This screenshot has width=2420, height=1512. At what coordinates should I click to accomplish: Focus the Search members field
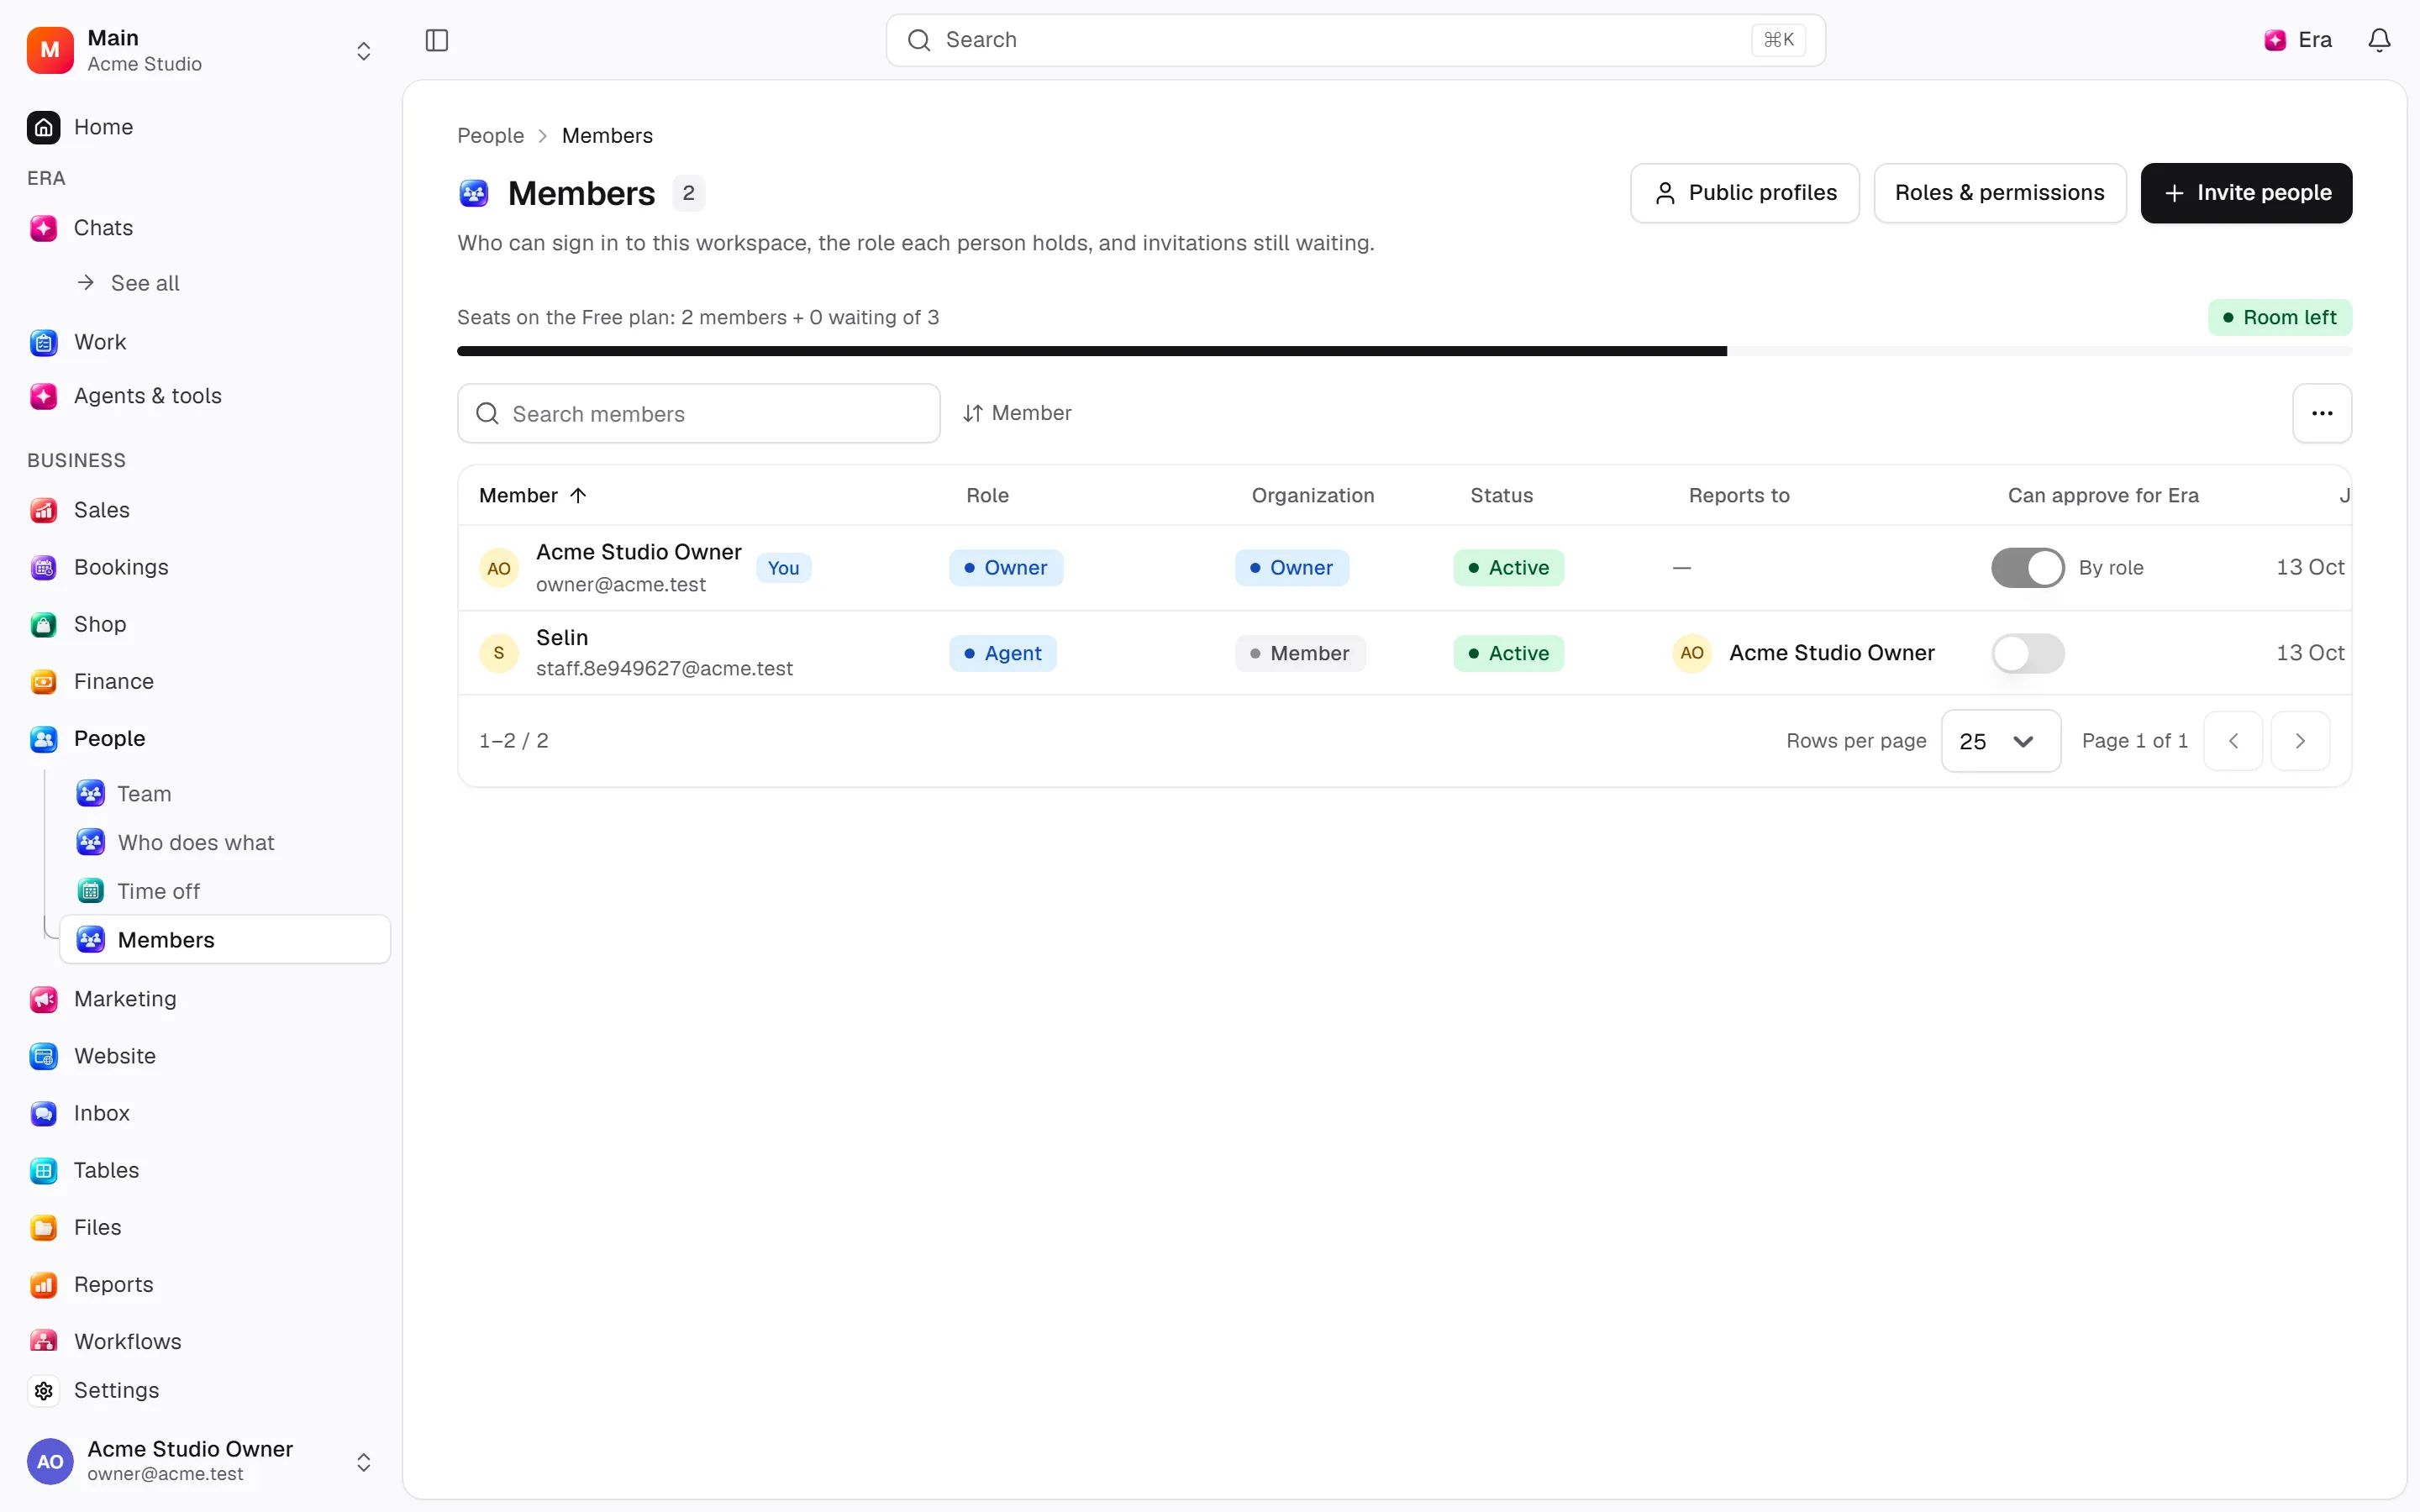tap(698, 413)
